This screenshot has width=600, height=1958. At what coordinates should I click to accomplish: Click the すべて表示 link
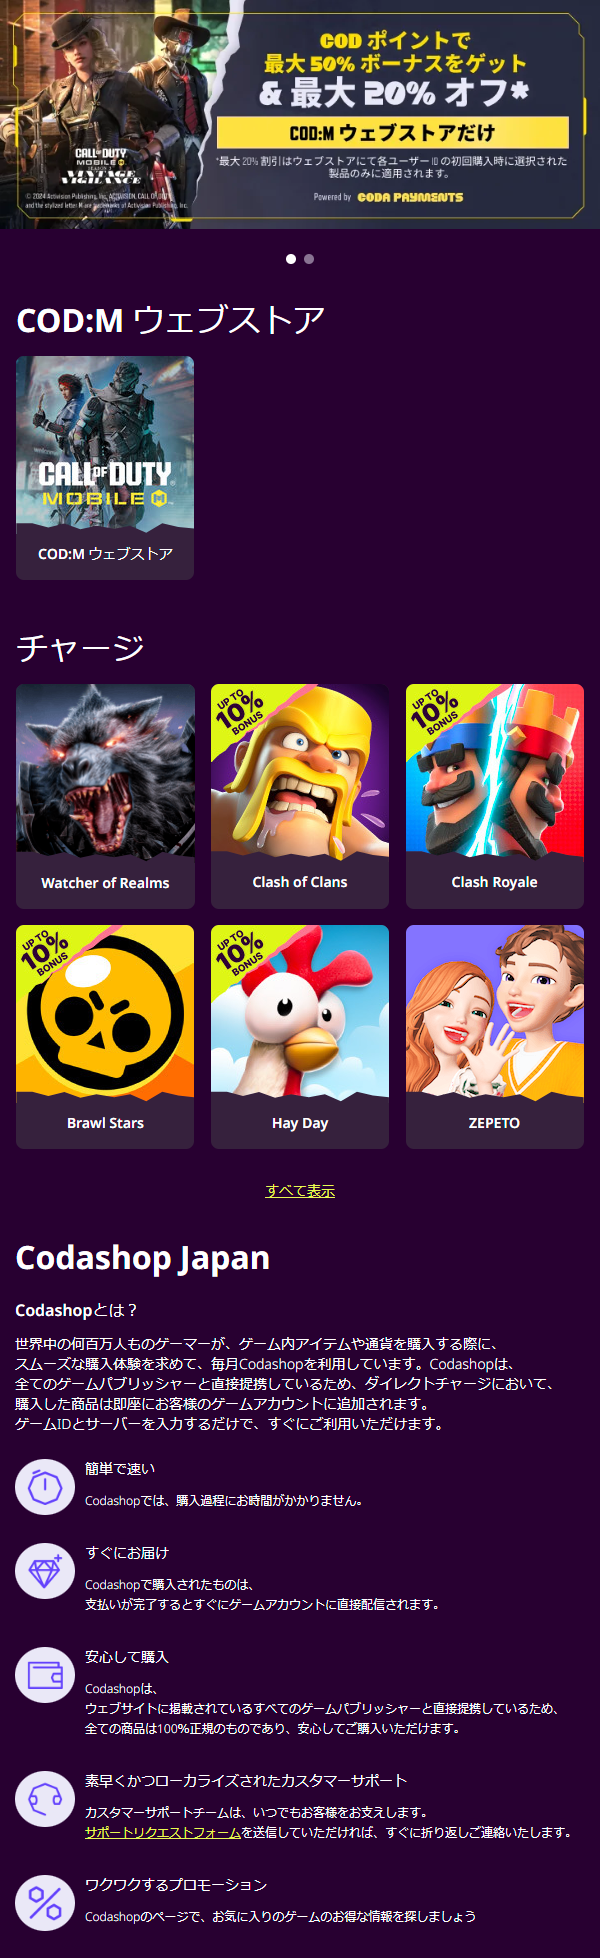[300, 1191]
